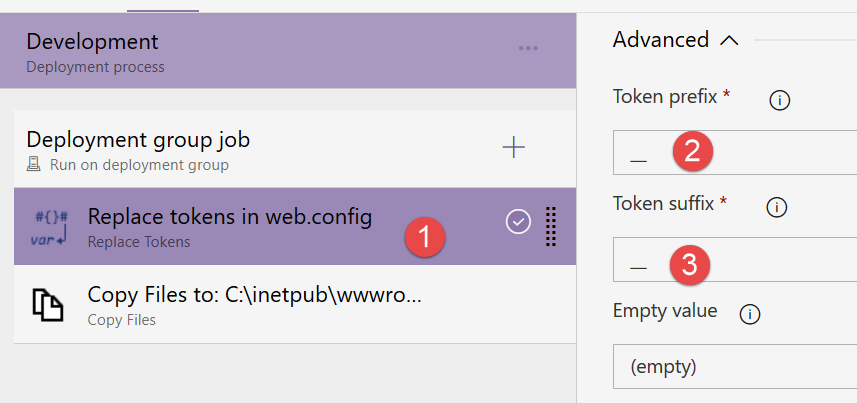Click the Empty value info icon
The image size is (857, 403).
pos(750,314)
